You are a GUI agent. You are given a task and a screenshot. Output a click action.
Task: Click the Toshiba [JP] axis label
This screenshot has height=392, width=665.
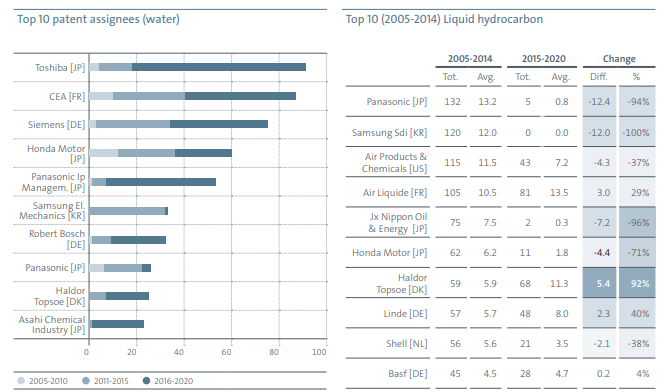pos(60,68)
